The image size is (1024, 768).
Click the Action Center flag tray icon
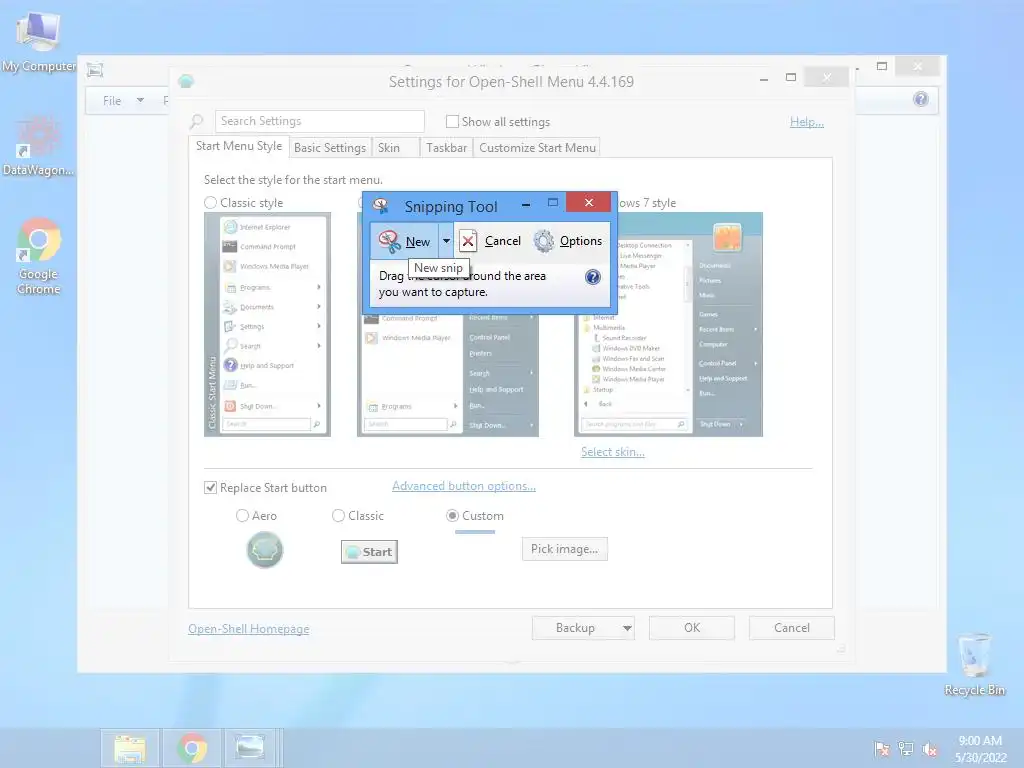click(x=882, y=748)
